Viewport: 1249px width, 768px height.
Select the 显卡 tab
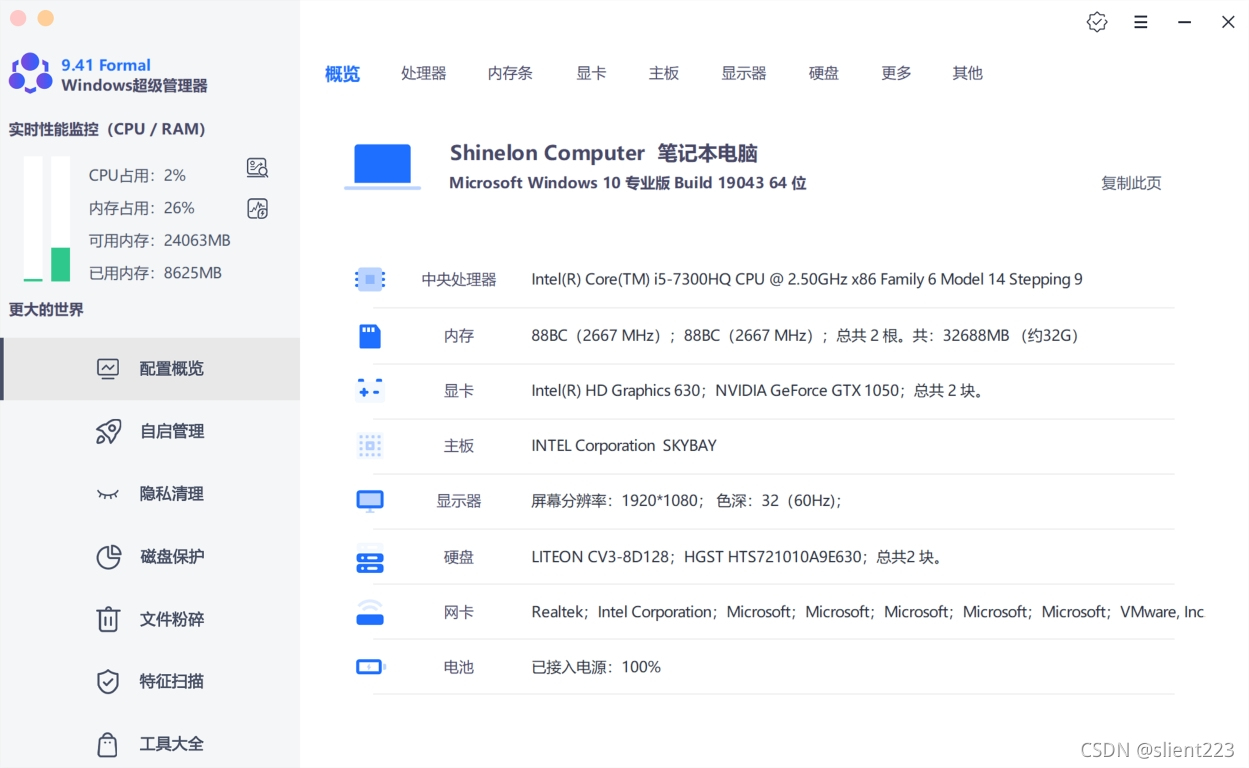(591, 73)
